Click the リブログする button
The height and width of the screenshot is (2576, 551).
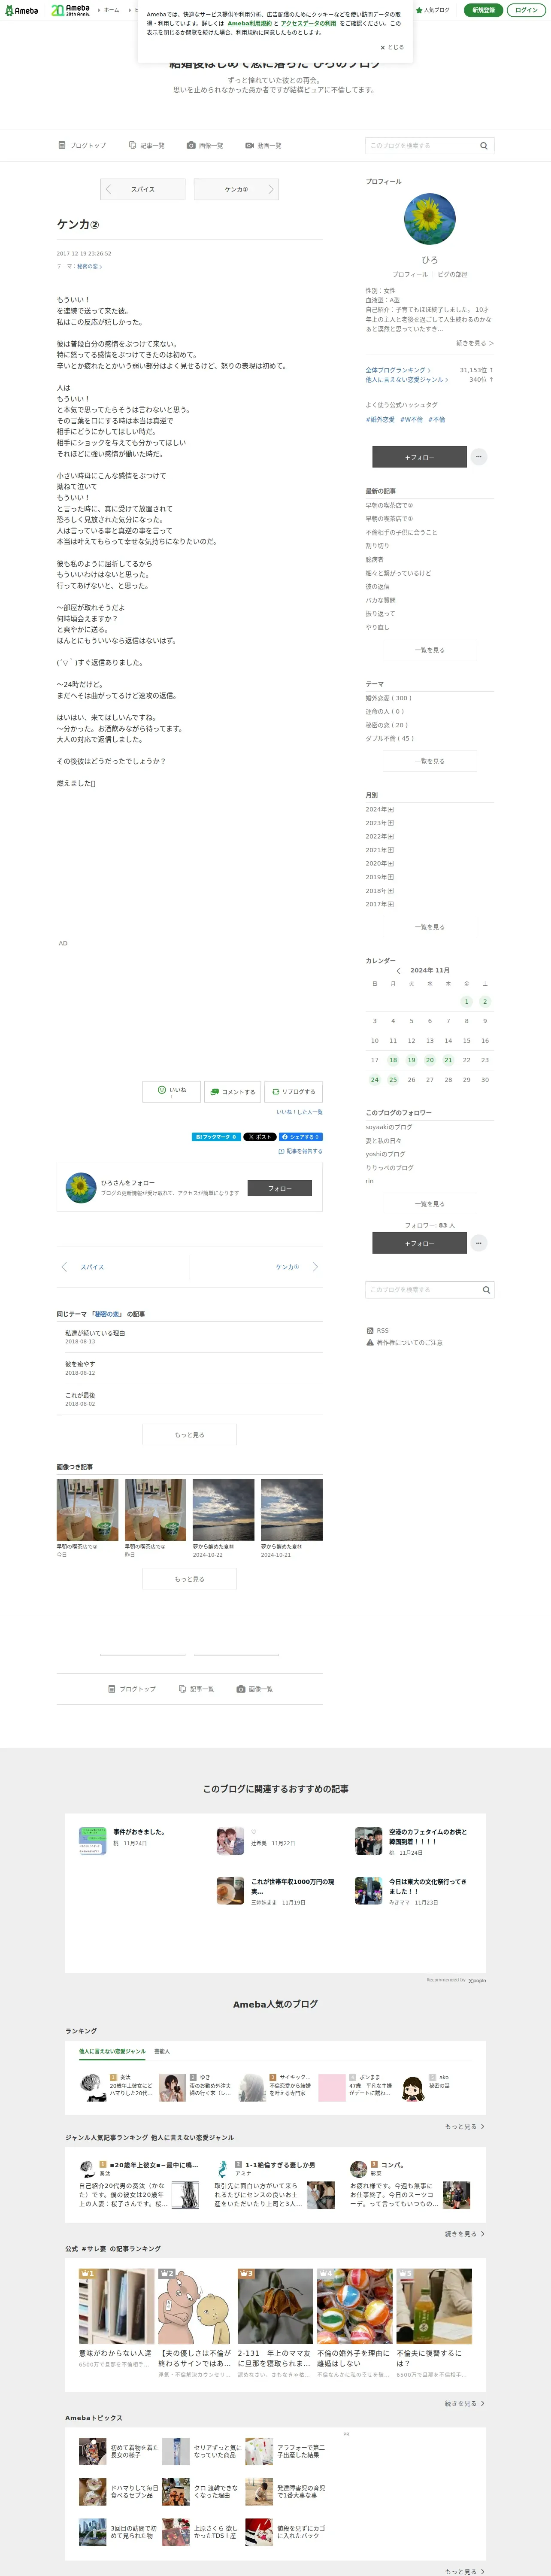tap(293, 1091)
